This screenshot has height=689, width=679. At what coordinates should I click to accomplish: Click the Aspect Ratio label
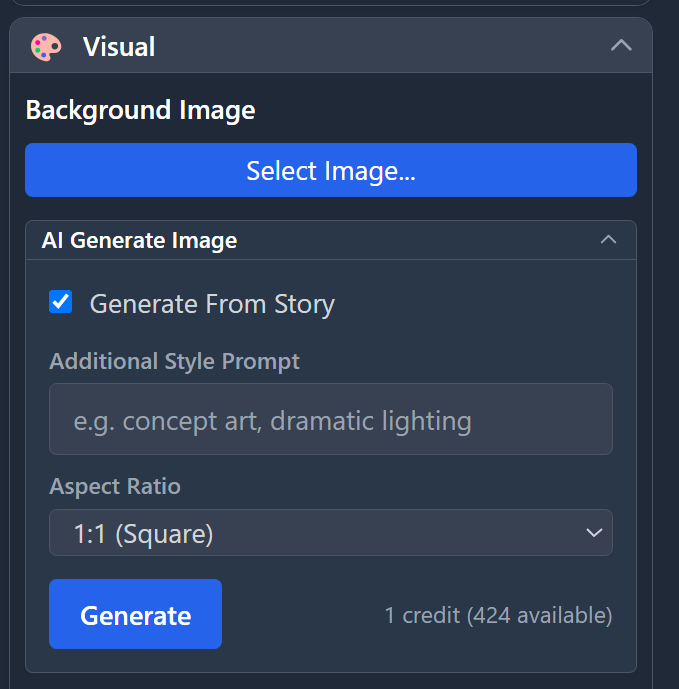click(115, 487)
